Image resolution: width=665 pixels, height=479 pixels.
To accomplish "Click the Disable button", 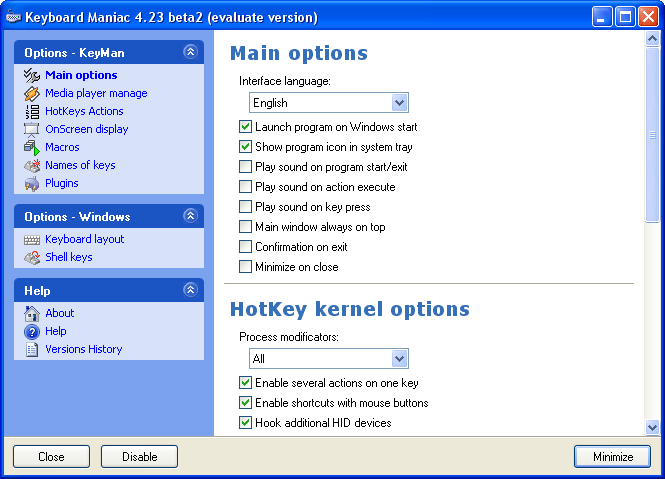I will click(140, 457).
